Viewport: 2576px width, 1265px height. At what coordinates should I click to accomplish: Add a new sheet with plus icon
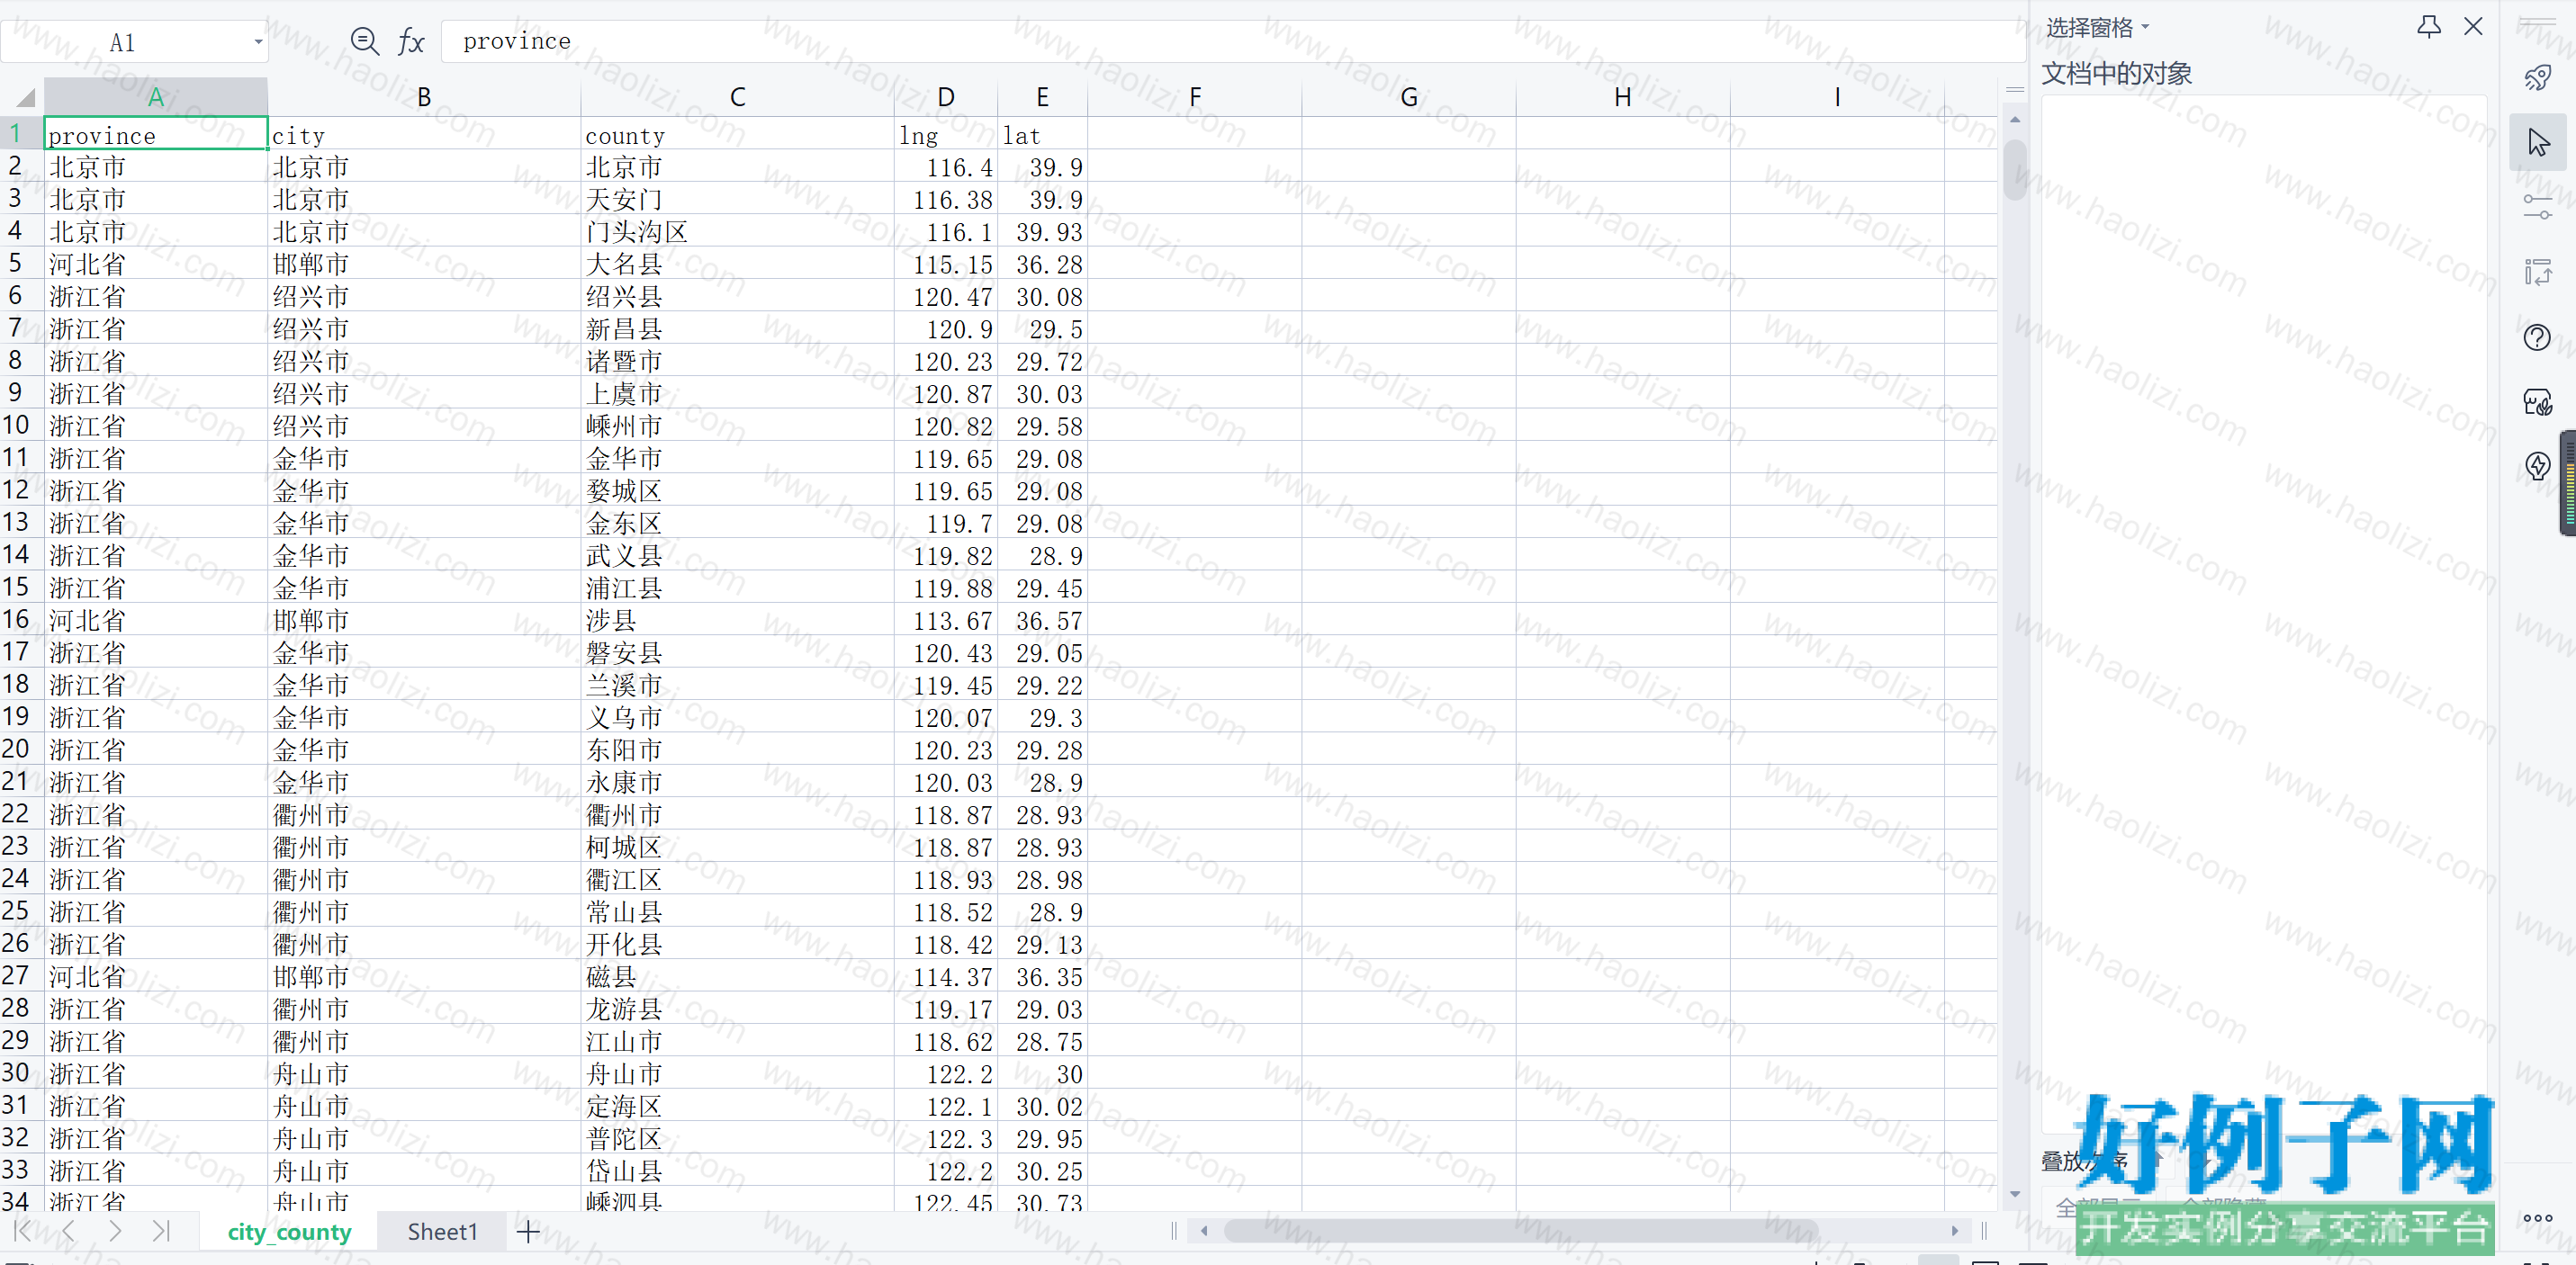point(528,1232)
